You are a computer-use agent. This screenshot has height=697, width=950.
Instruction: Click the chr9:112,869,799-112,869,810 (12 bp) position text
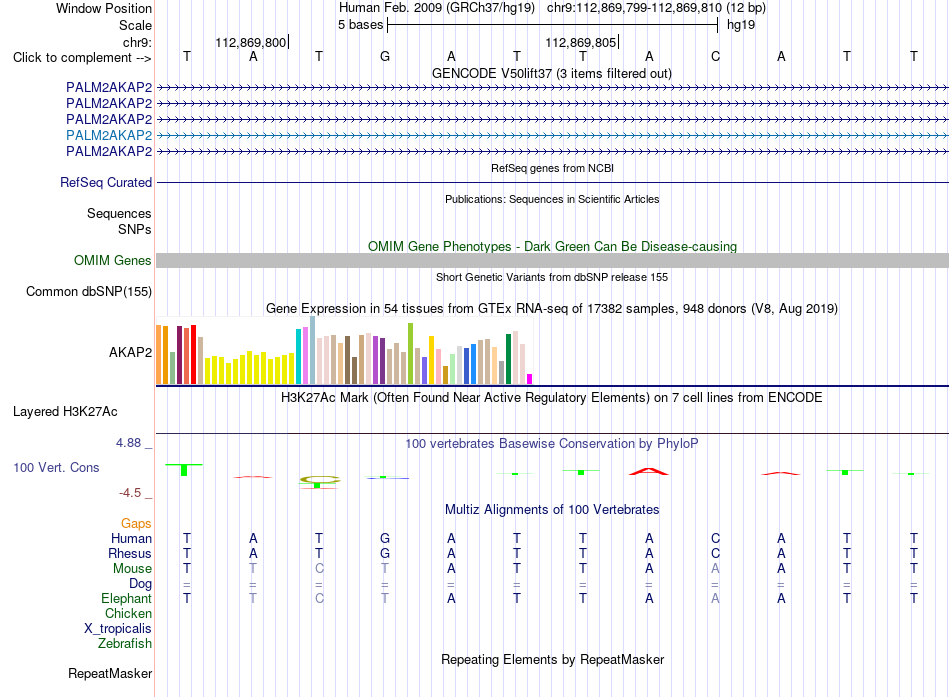coord(656,8)
